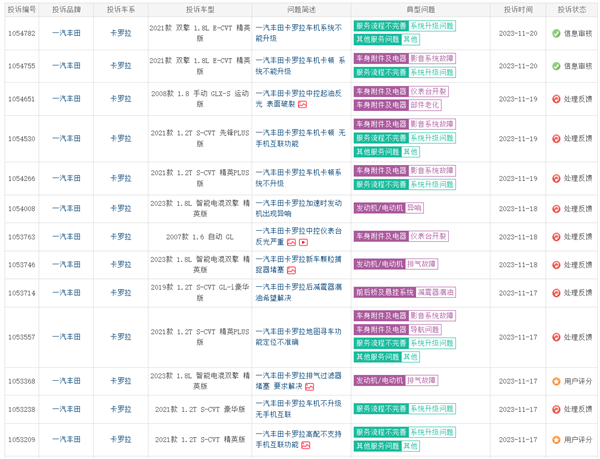Click the image icon in complaint 1053209's description
Image resolution: width=600 pixels, height=459 pixels.
304,444
